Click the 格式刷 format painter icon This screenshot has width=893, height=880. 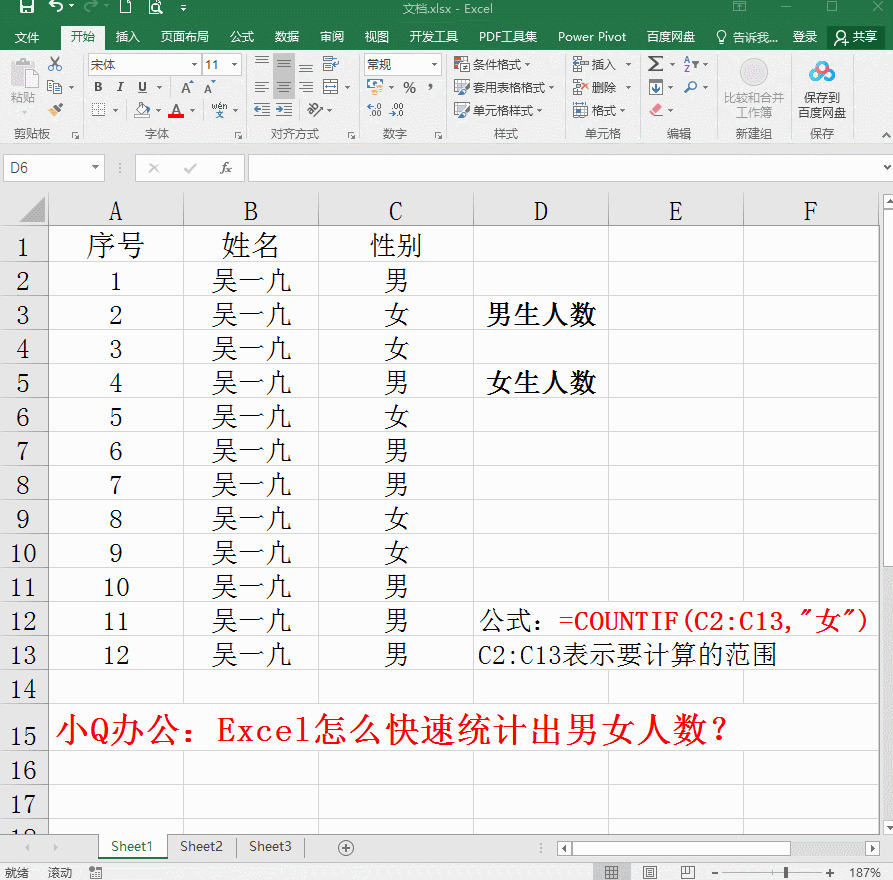click(x=57, y=110)
